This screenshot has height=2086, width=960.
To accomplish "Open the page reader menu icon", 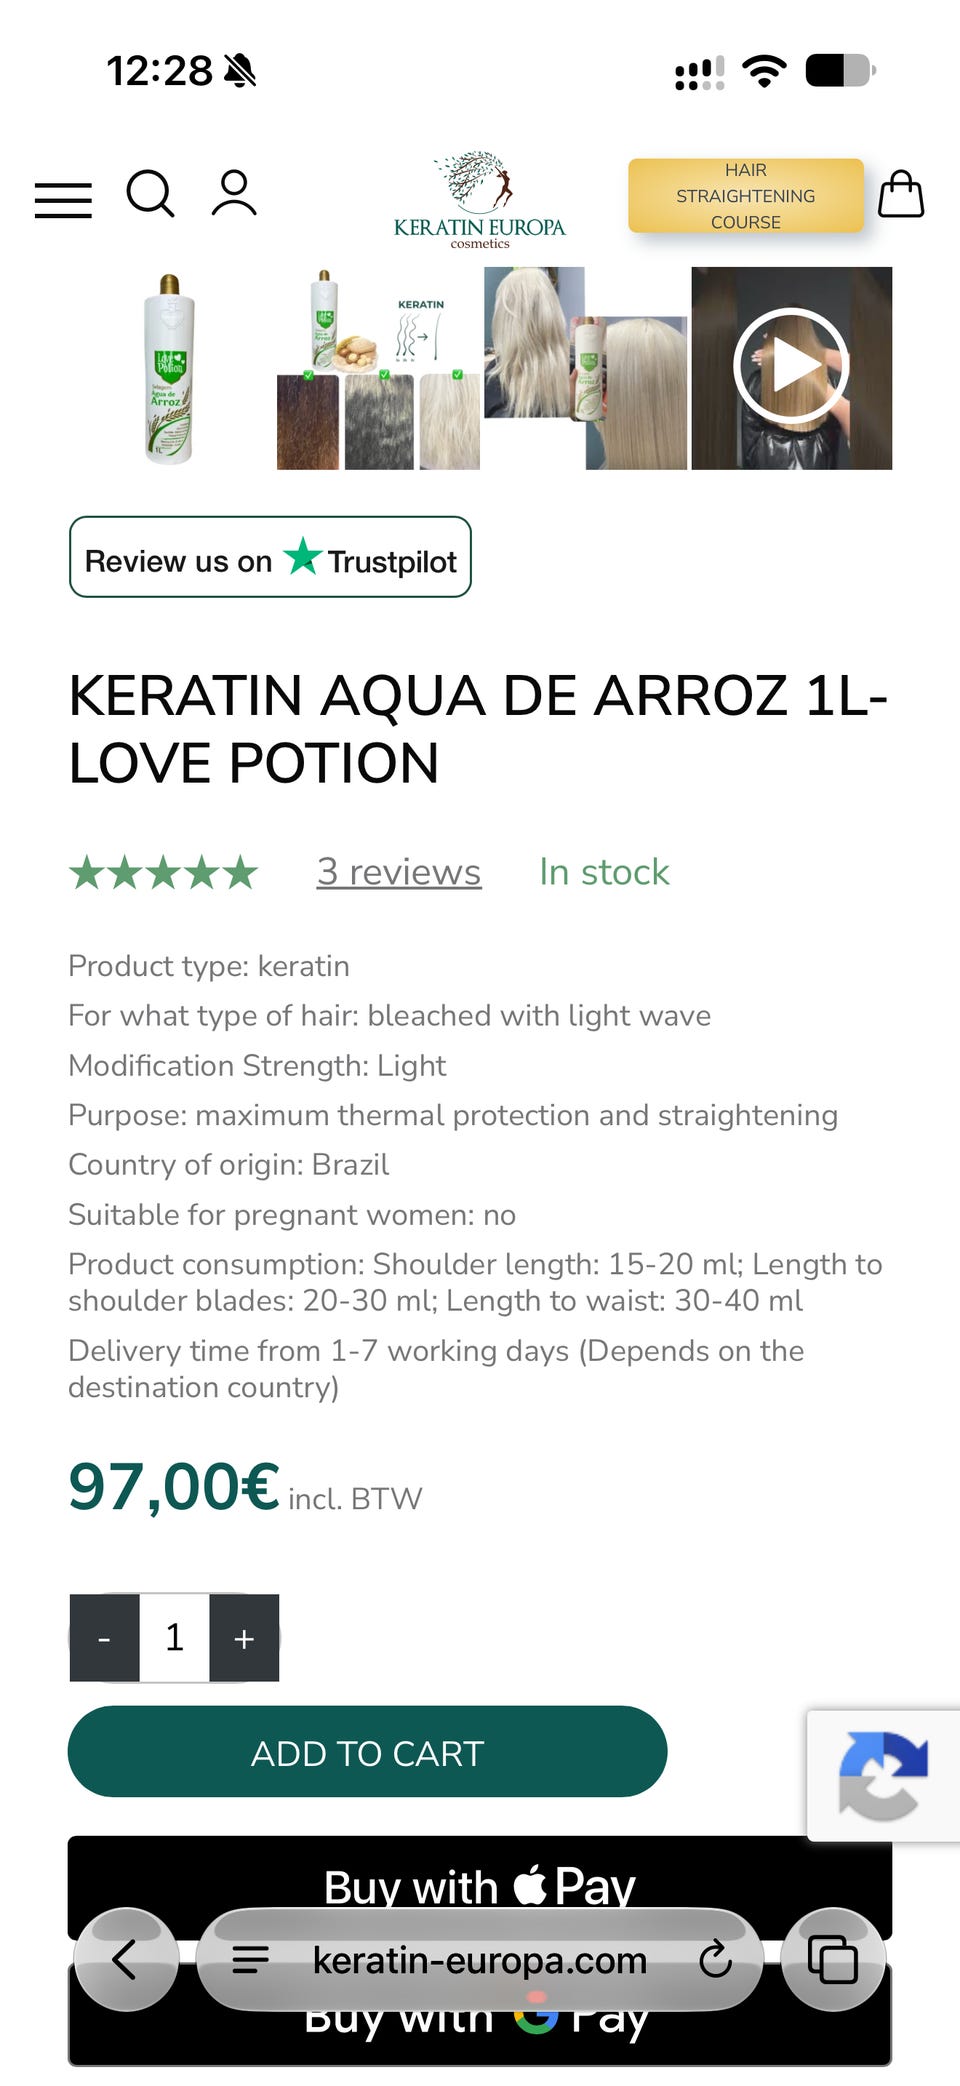I will tap(250, 1960).
